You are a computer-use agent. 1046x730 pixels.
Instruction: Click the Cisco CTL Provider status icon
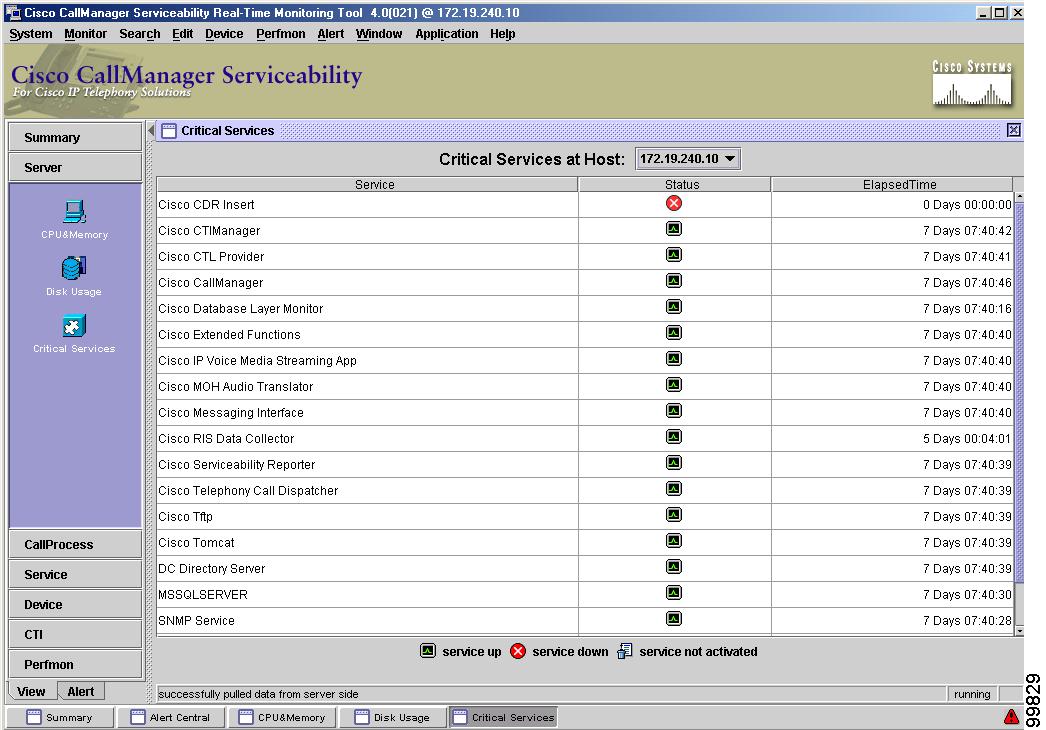[674, 255]
